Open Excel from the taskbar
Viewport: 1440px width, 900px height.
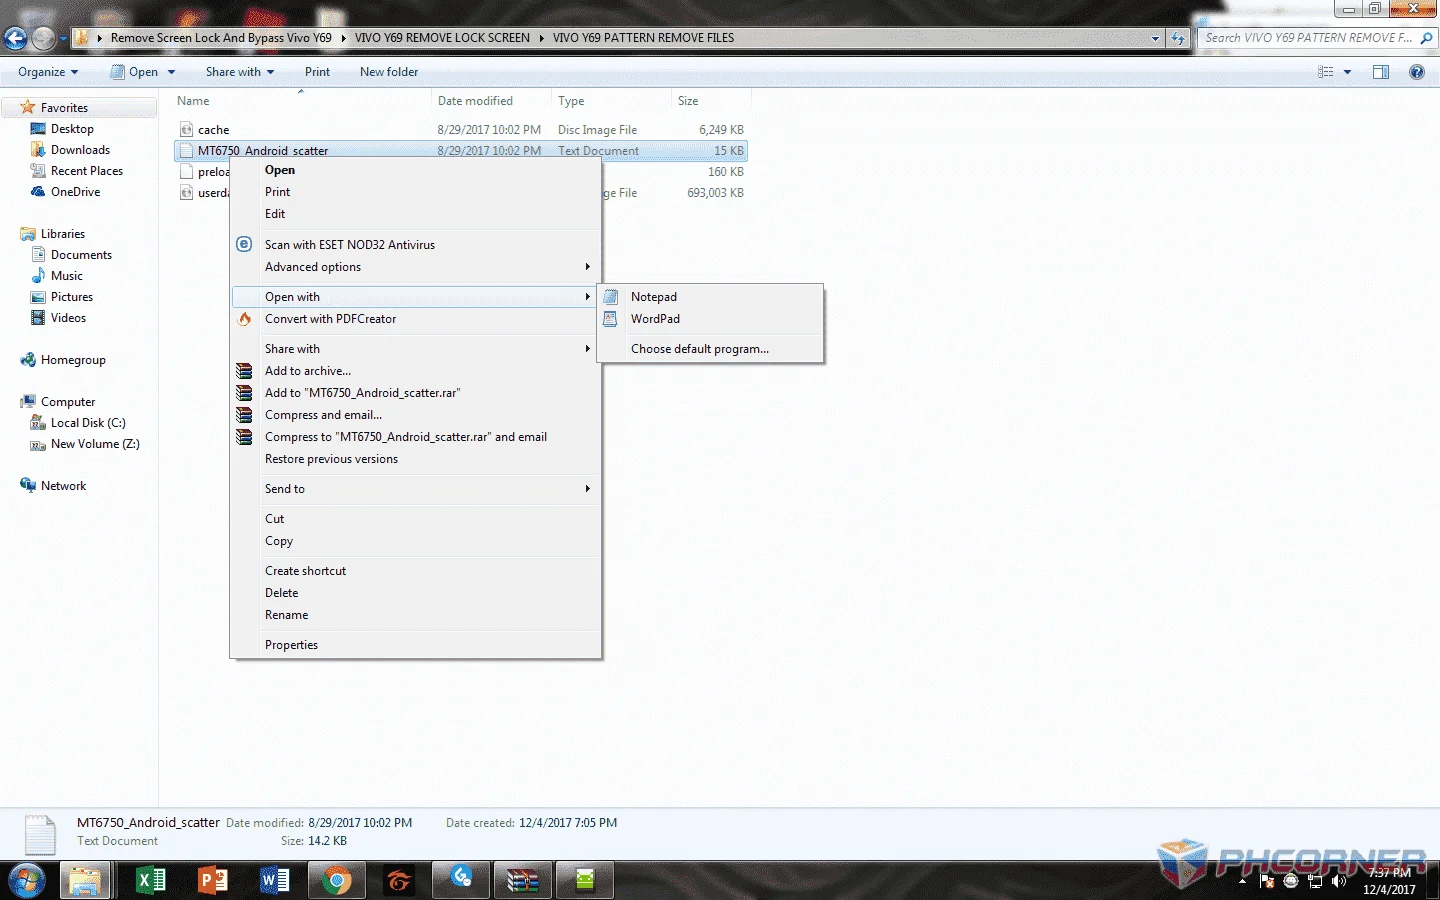pyautogui.click(x=151, y=880)
